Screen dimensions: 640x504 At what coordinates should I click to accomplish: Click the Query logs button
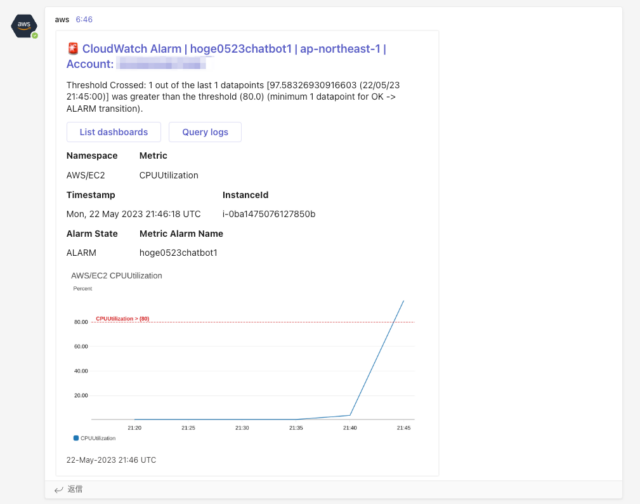[205, 132]
